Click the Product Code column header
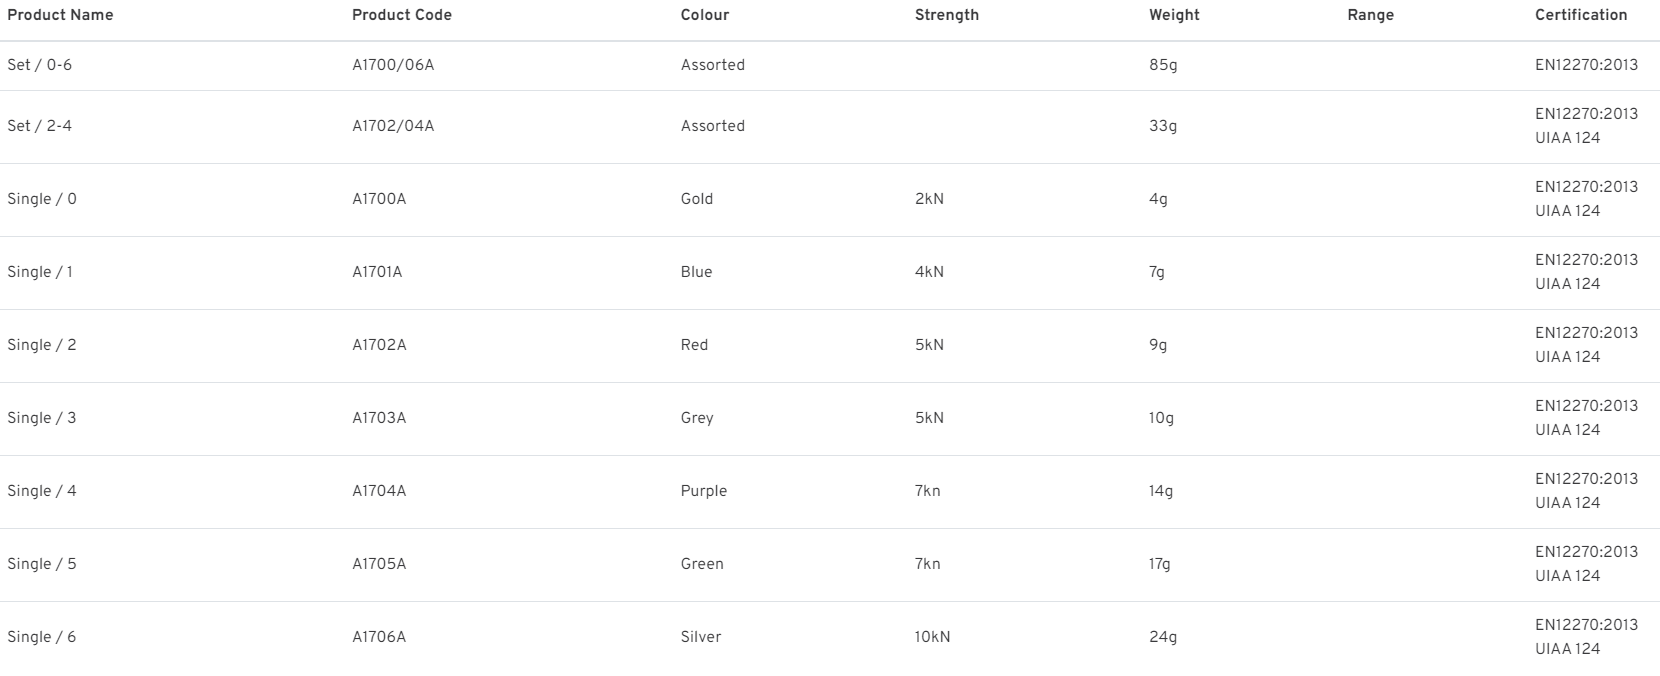This screenshot has width=1660, height=676. coord(402,15)
